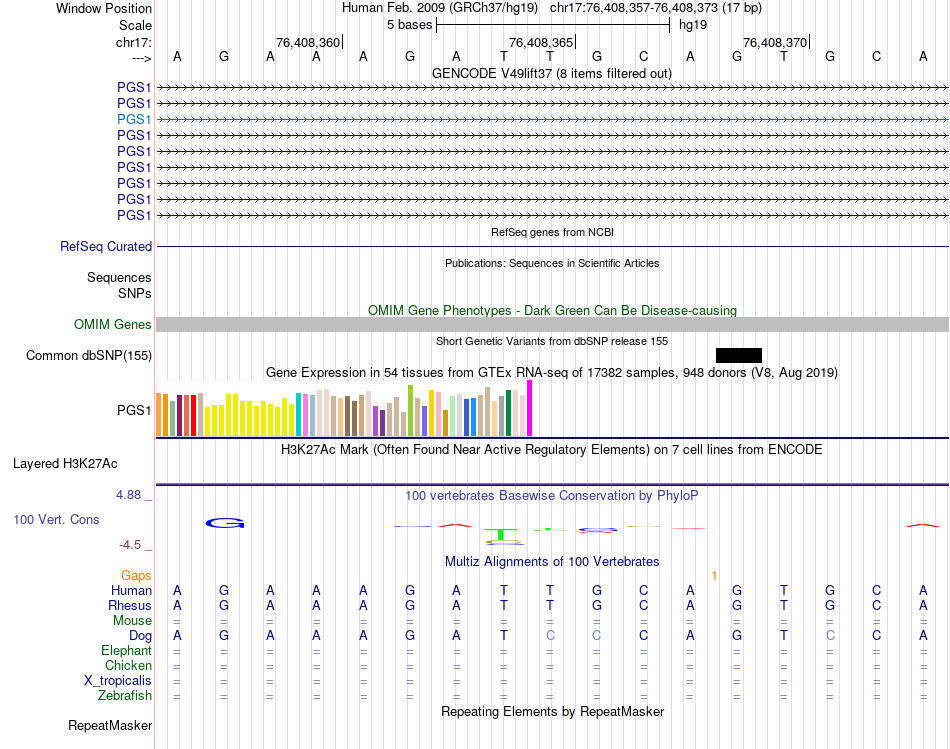Click the Human alignment row label
950x749 pixels.
point(131,590)
